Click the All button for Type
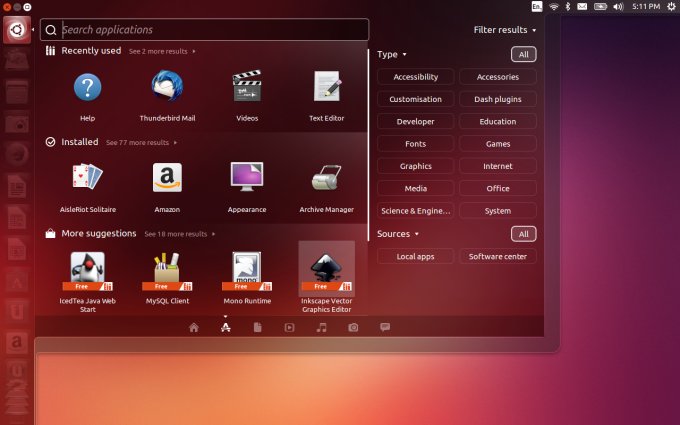This screenshot has height=425, width=680. (522, 54)
